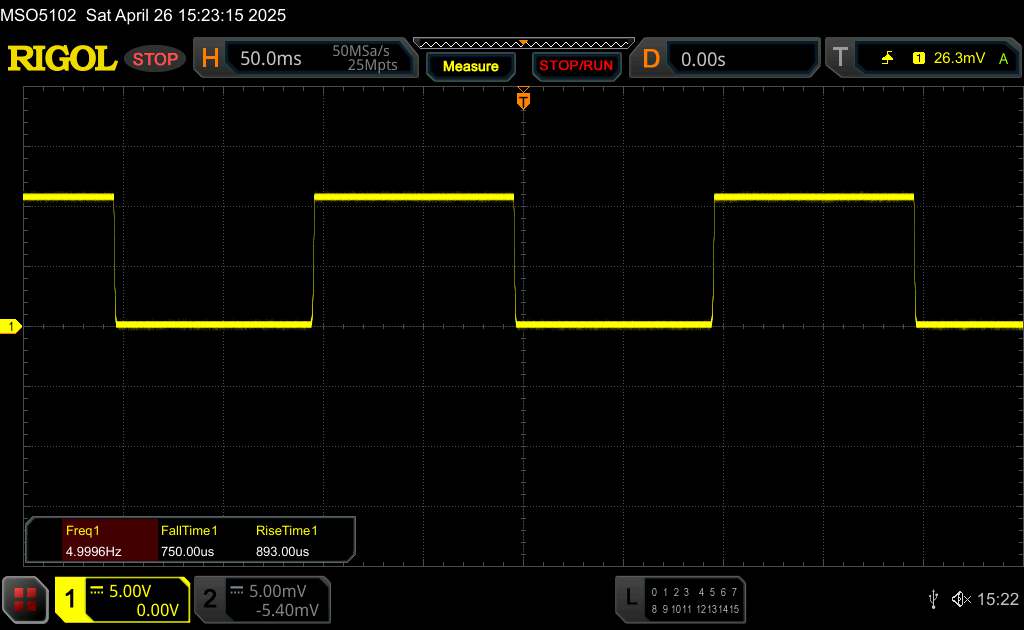The height and width of the screenshot is (630, 1024).
Task: Click the date Sat April 26 2025 text
Action: pyautogui.click(x=186, y=15)
